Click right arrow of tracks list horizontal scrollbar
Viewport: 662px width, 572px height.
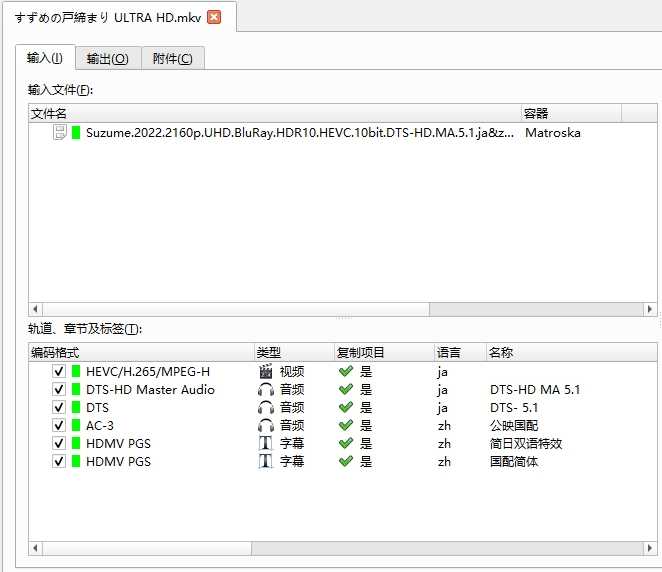[x=650, y=548]
